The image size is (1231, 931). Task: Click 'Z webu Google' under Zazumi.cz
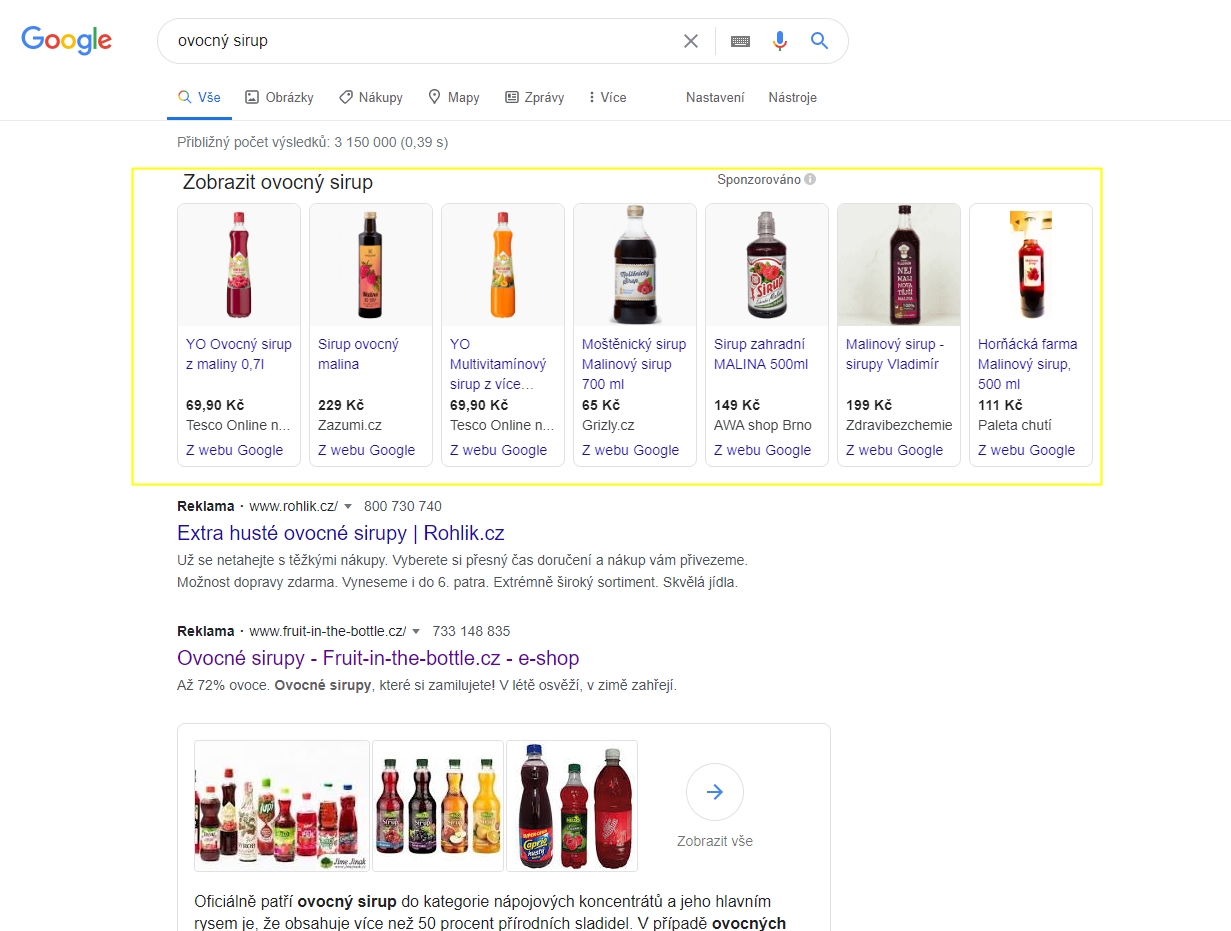click(x=366, y=450)
